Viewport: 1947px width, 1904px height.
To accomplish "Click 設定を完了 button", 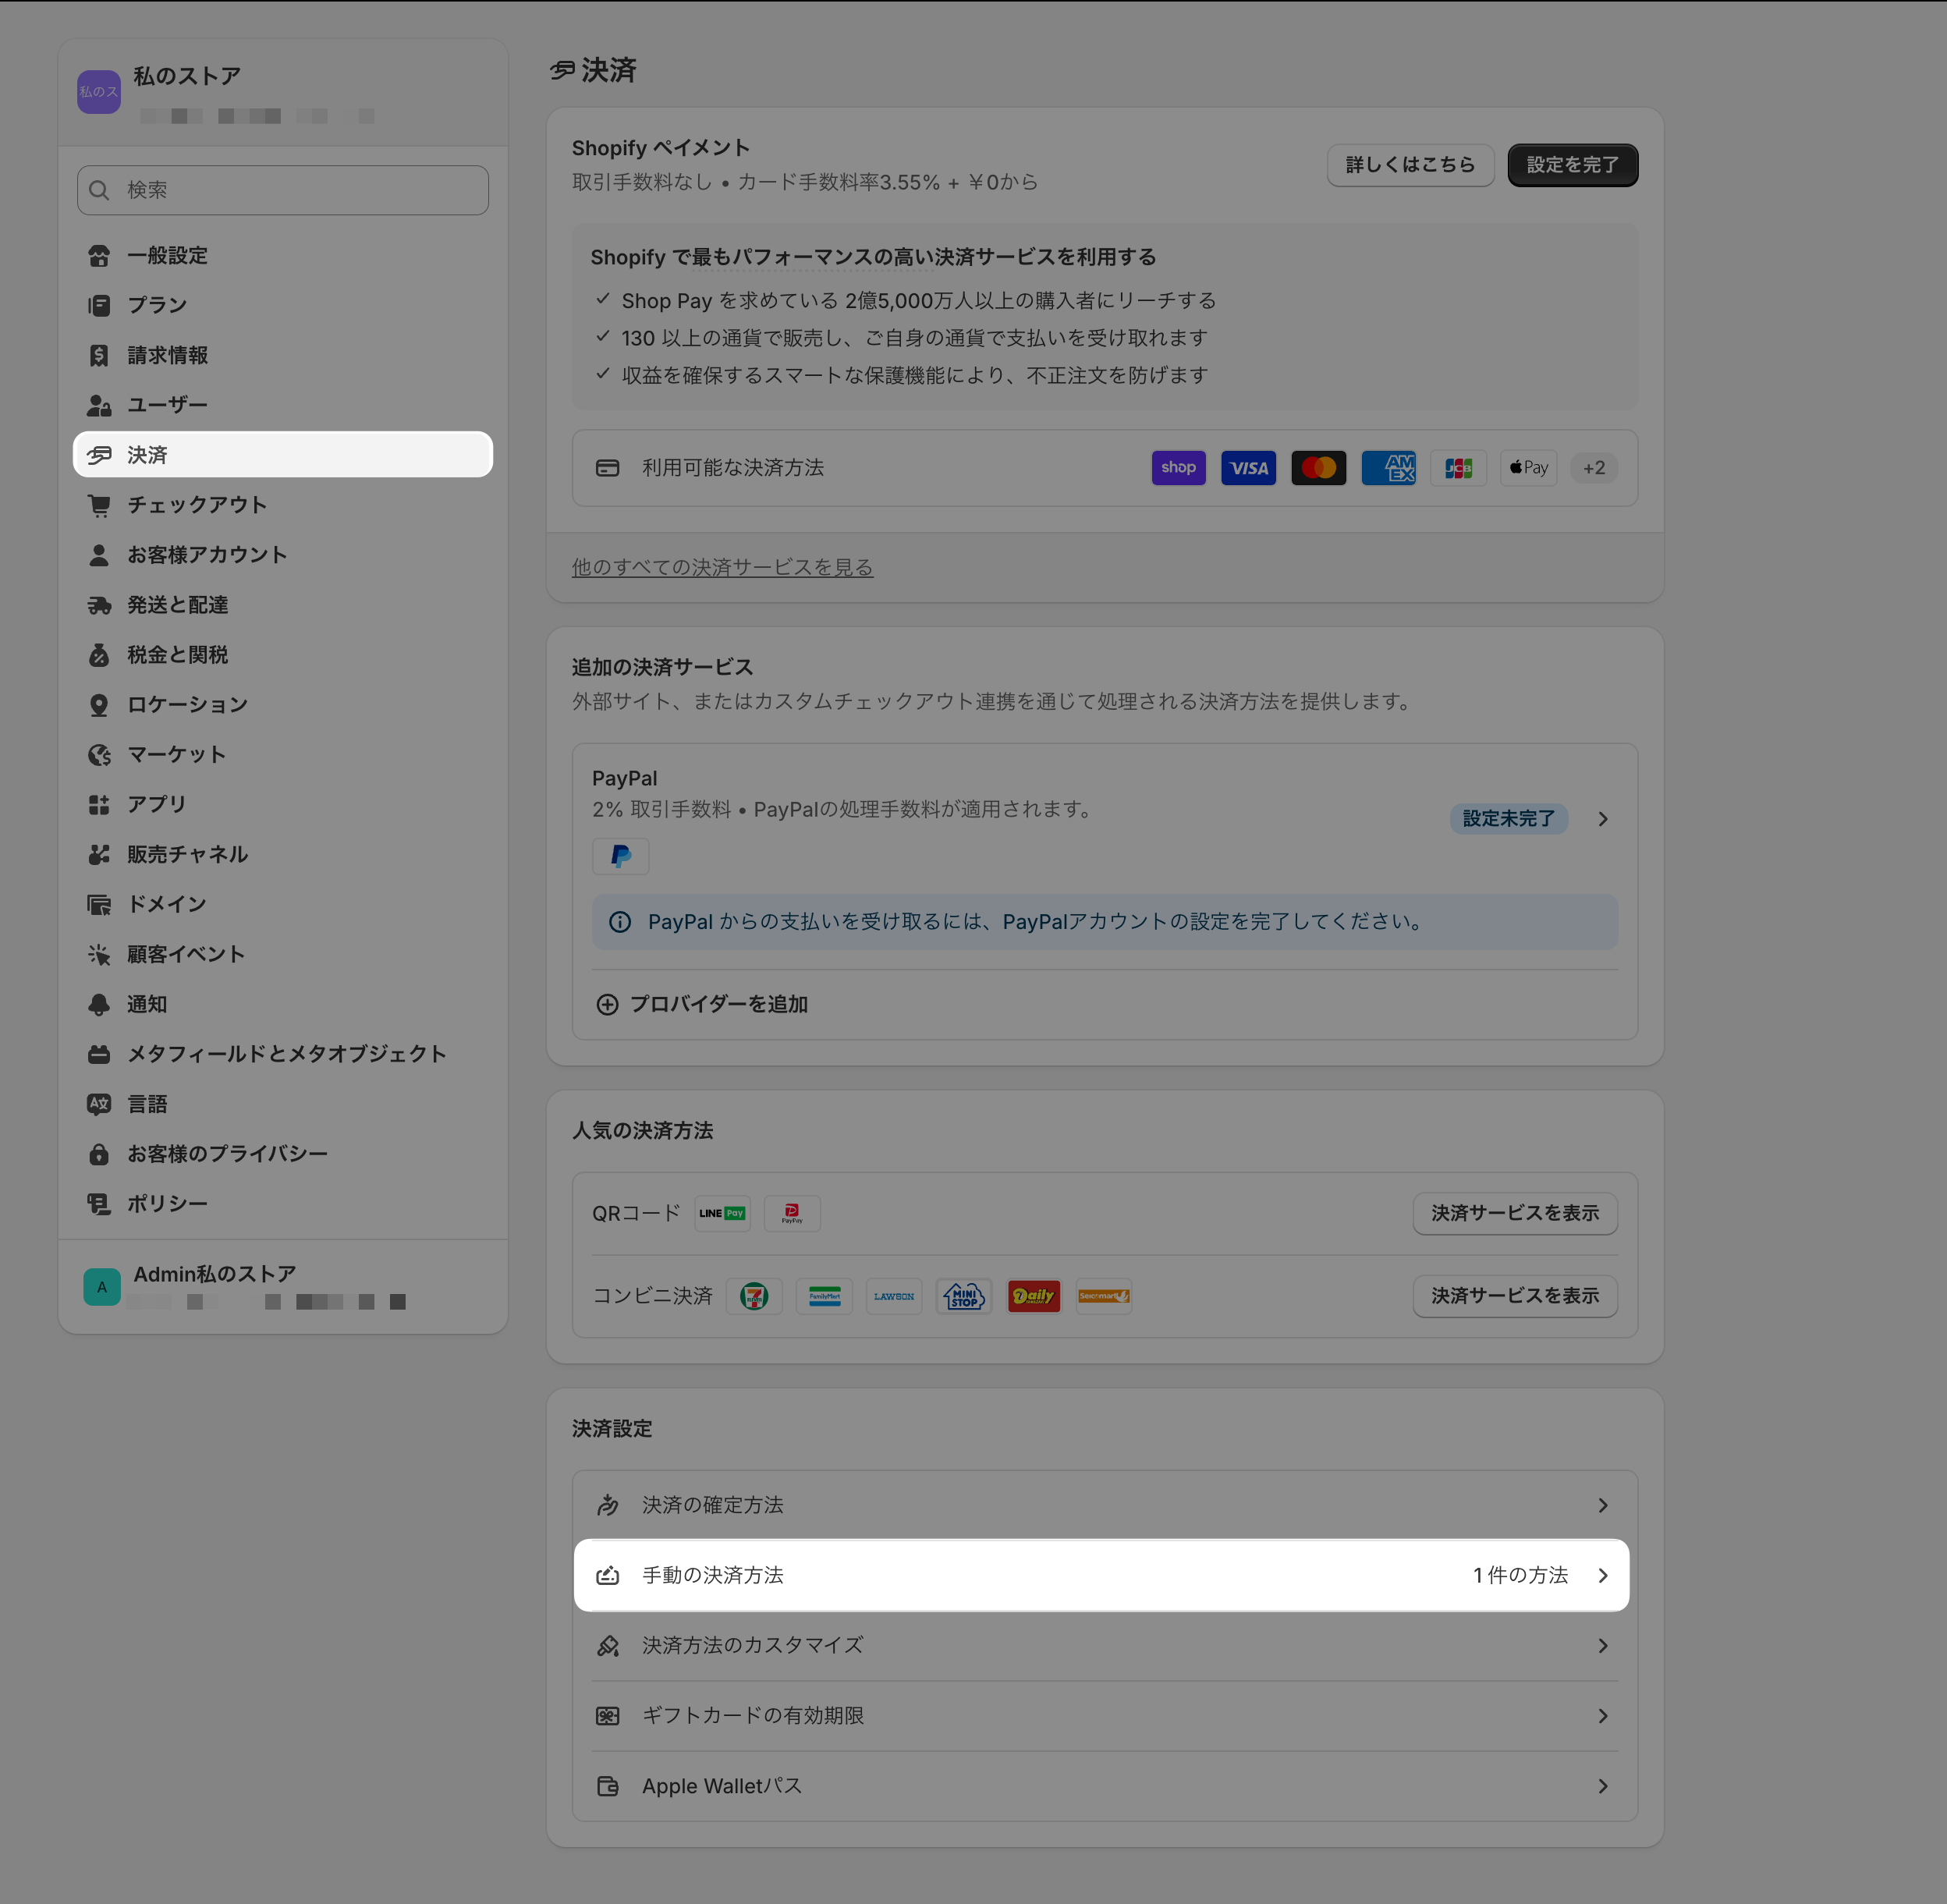I will point(1573,165).
